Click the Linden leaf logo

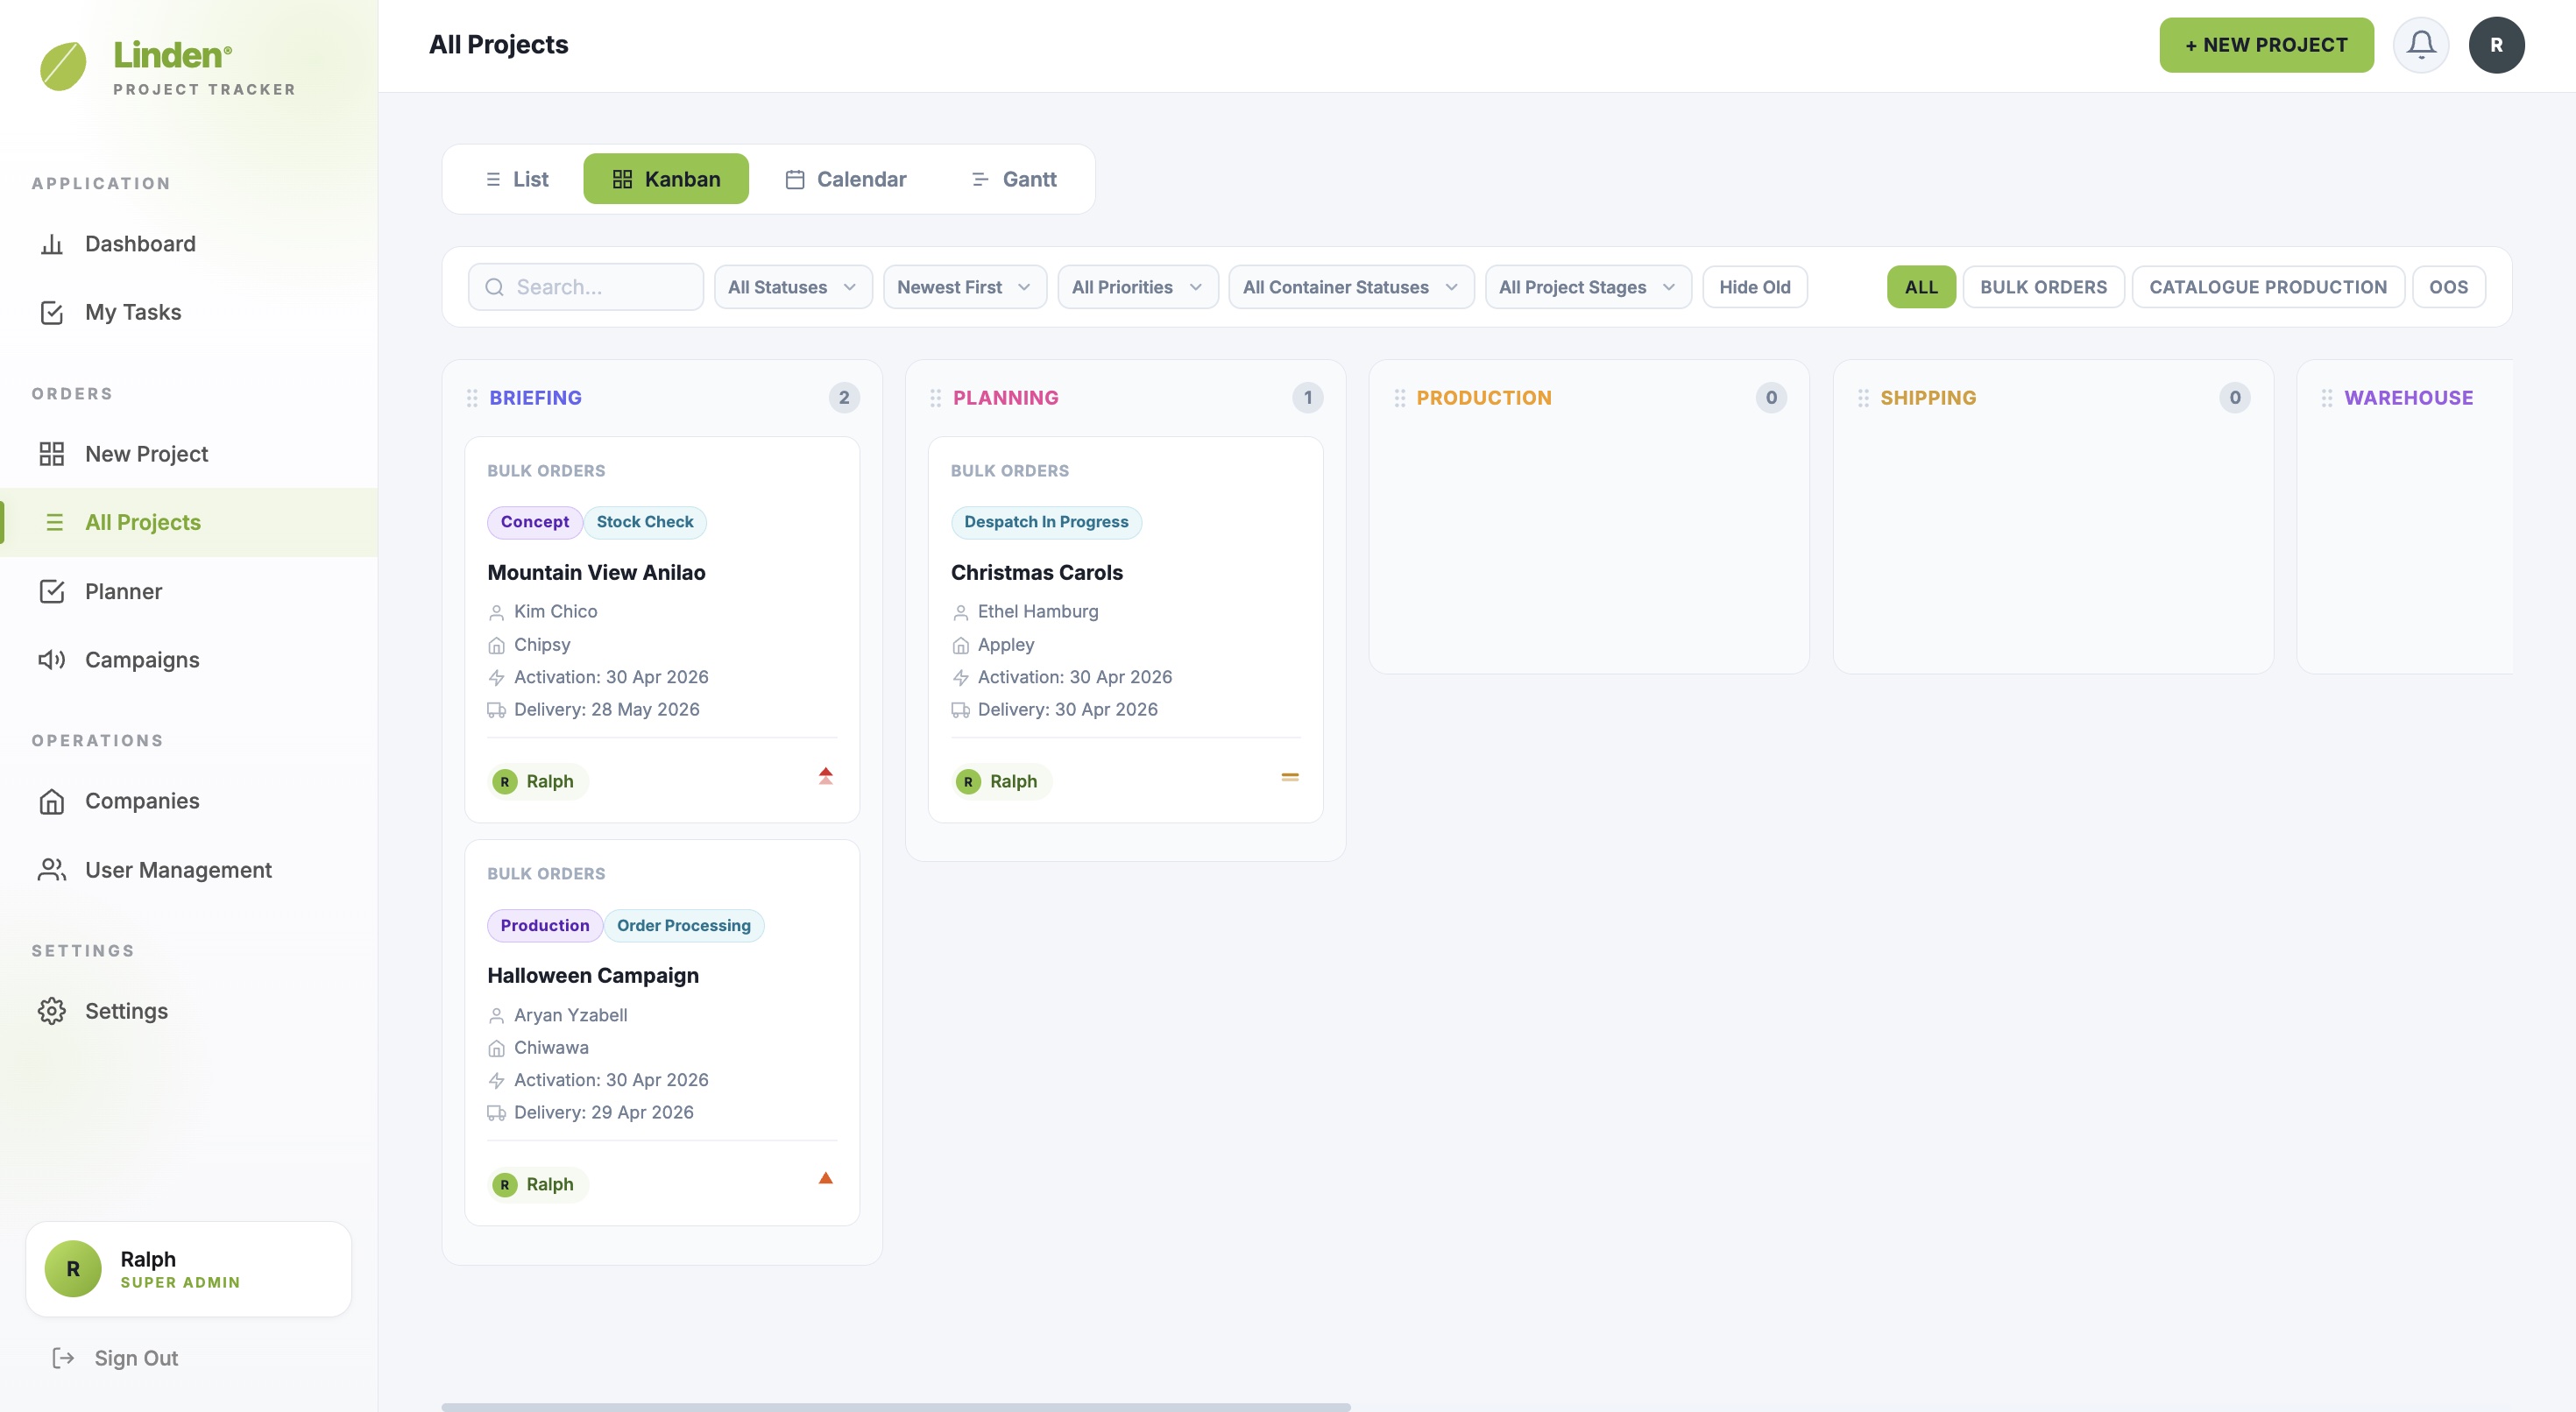pos(63,66)
